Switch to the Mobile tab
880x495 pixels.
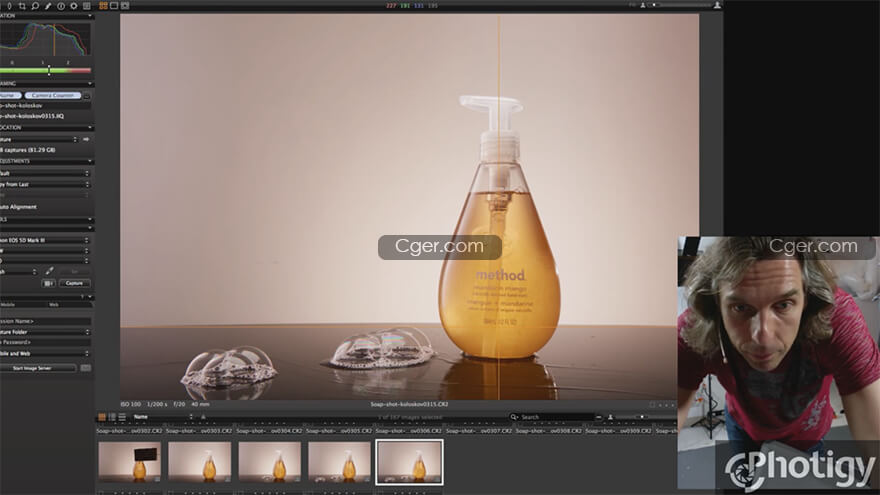coord(8,305)
